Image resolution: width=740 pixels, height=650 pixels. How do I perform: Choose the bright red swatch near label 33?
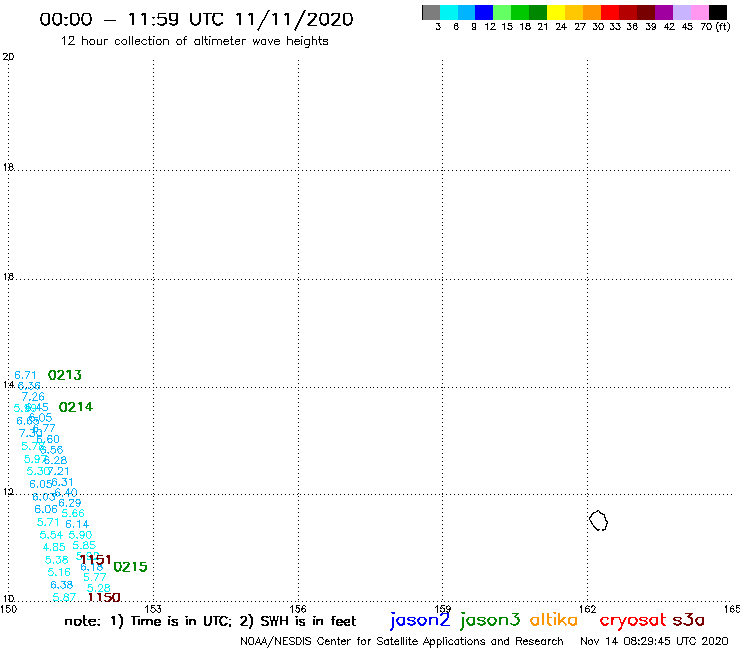[610, 12]
